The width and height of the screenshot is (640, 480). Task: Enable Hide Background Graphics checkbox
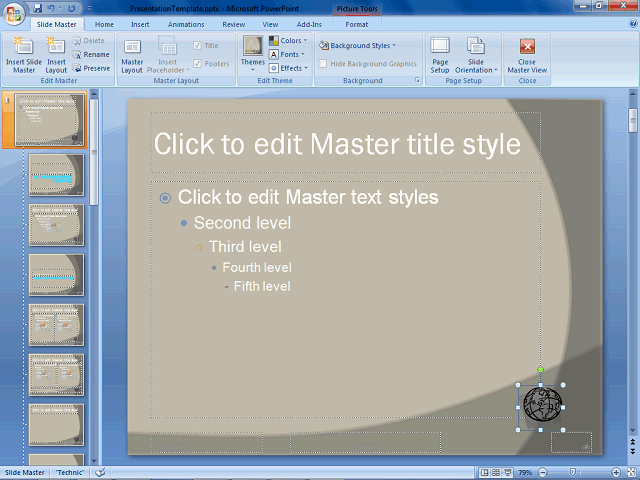[323, 63]
